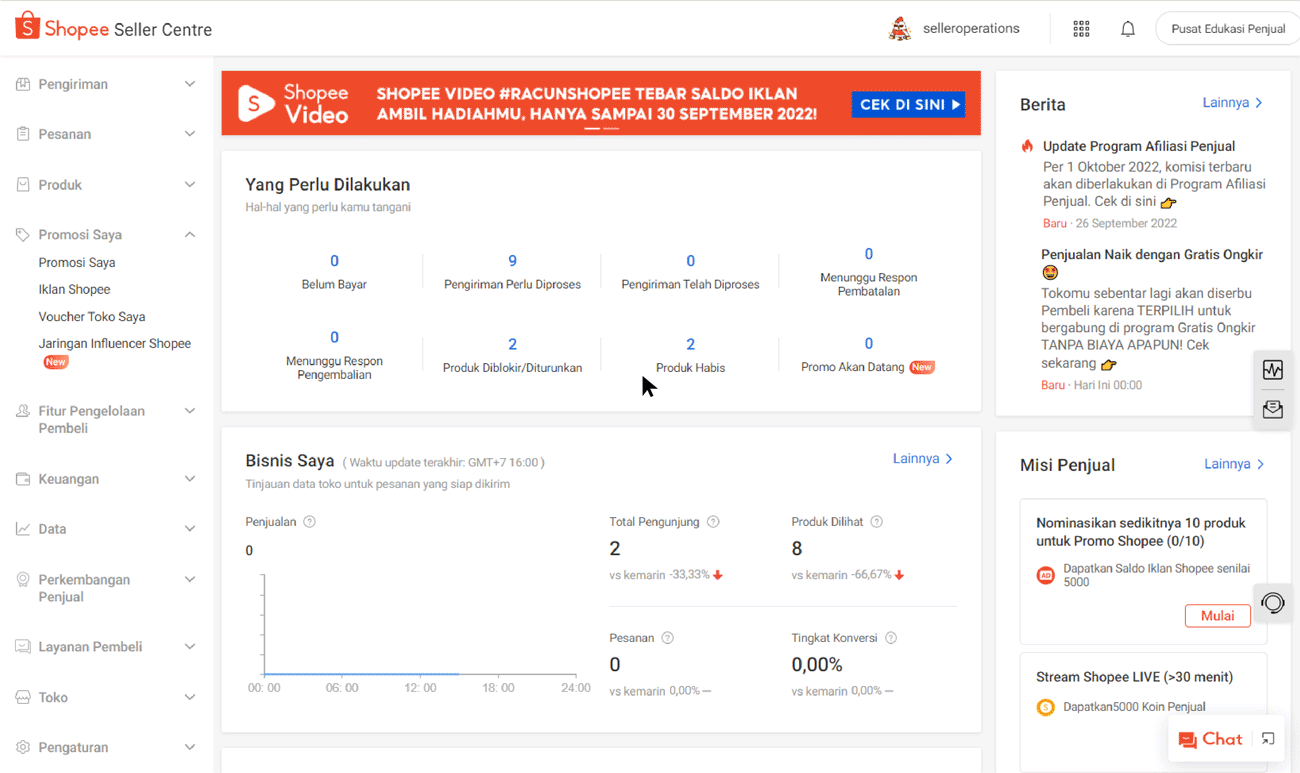This screenshot has width=1300, height=773.
Task: Select Voucher Toko Saya menu item
Action: (x=92, y=316)
